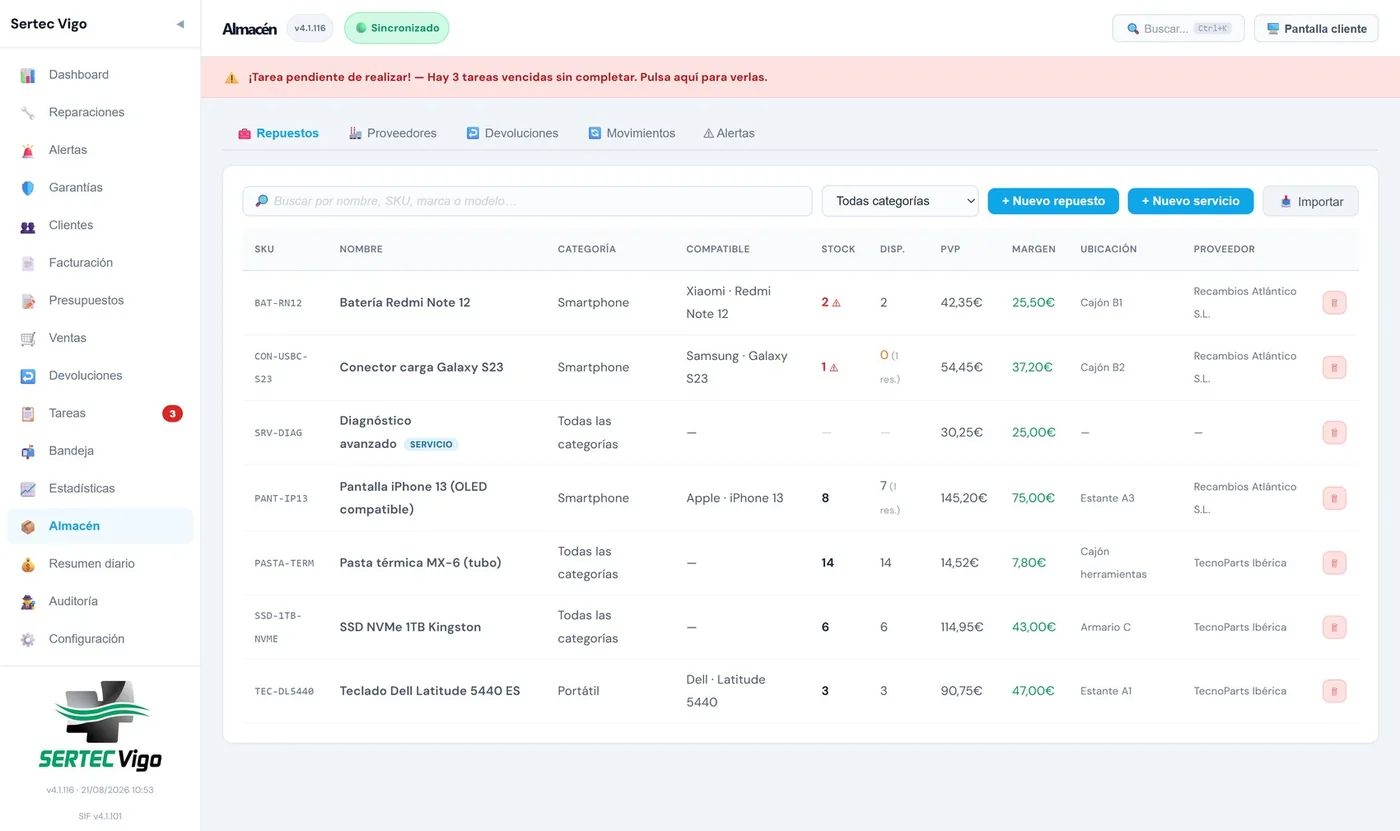Image resolution: width=1400 pixels, height=831 pixels.
Task: Open the Alertas tab in Almacén
Action: coord(729,133)
